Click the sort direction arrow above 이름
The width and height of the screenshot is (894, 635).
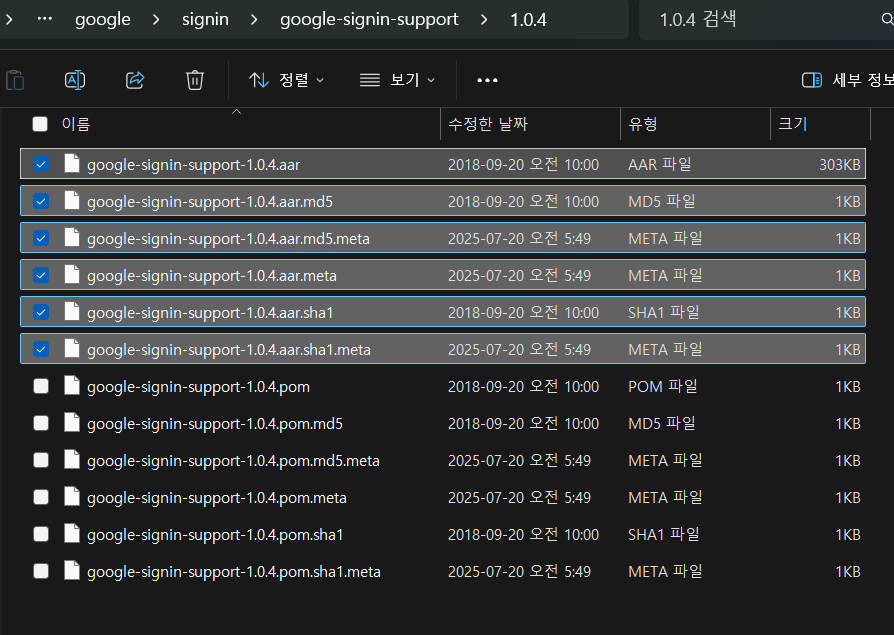237,112
